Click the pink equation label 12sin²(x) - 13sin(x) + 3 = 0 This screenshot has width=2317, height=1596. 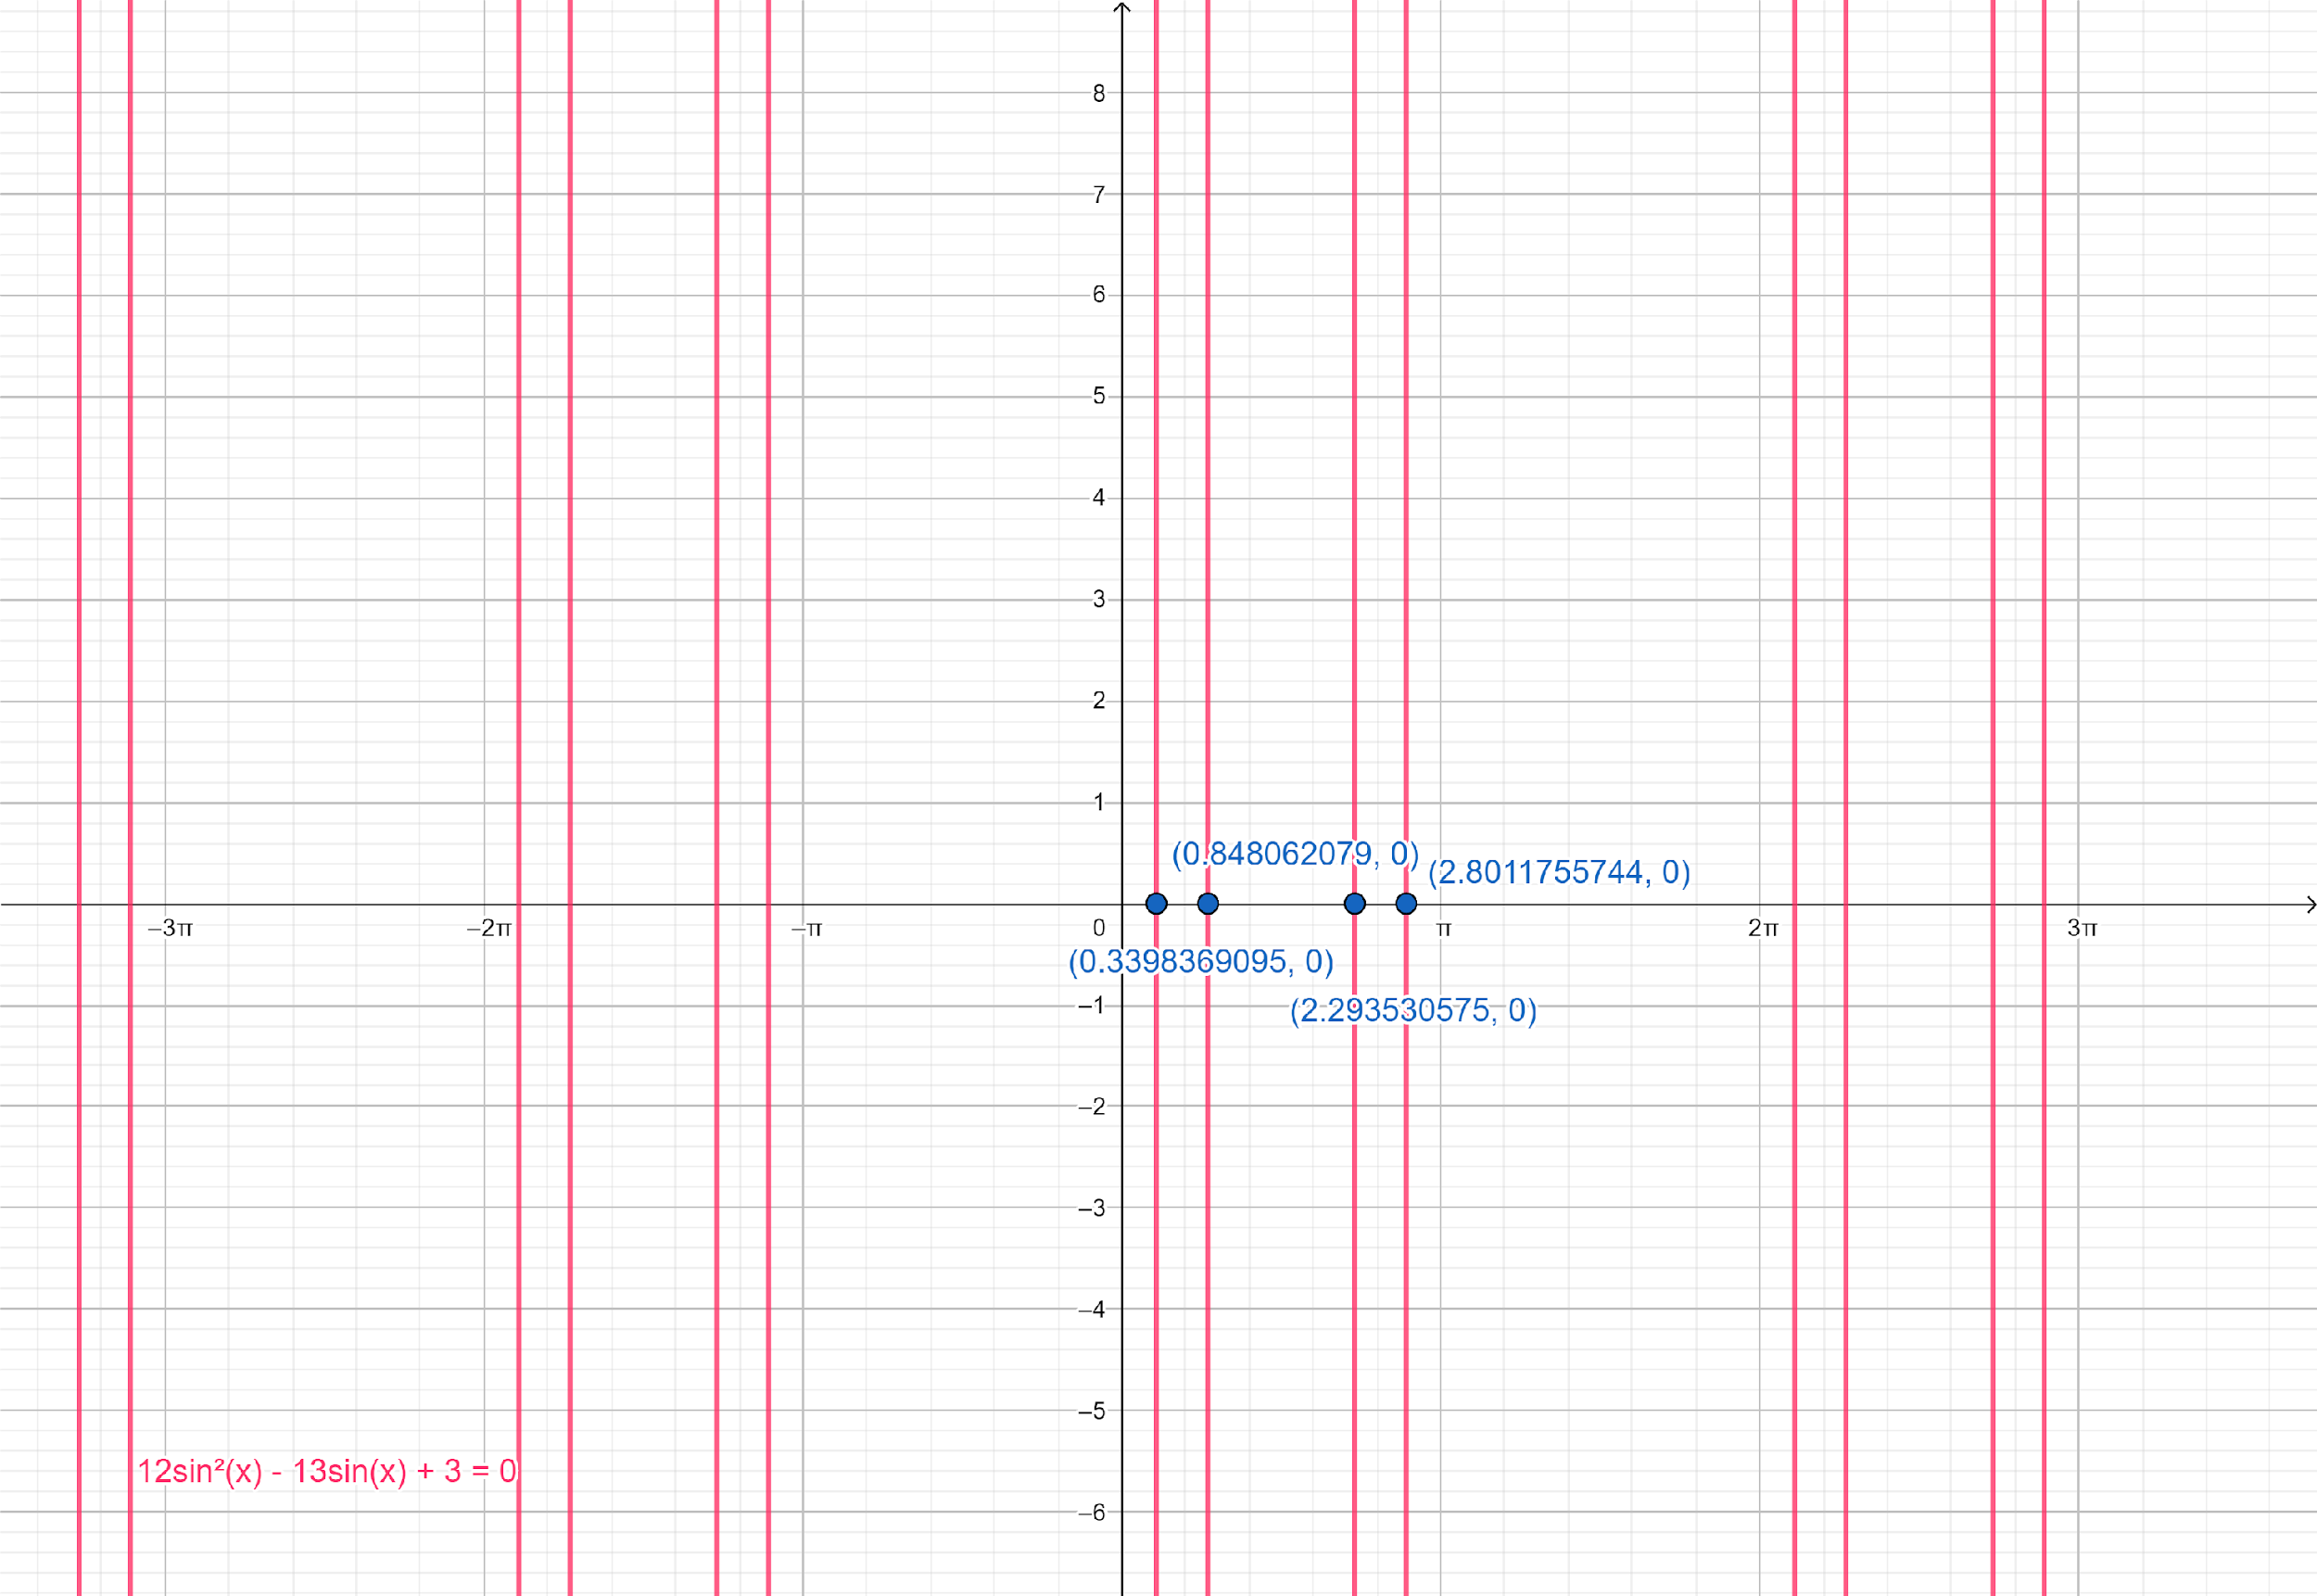coord(326,1471)
